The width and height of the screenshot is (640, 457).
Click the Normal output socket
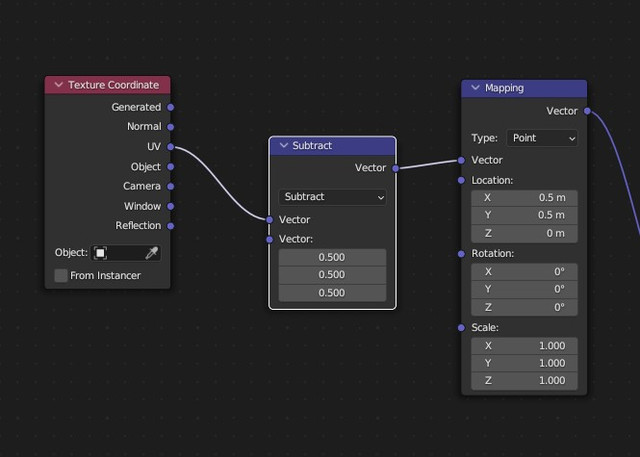[171, 127]
